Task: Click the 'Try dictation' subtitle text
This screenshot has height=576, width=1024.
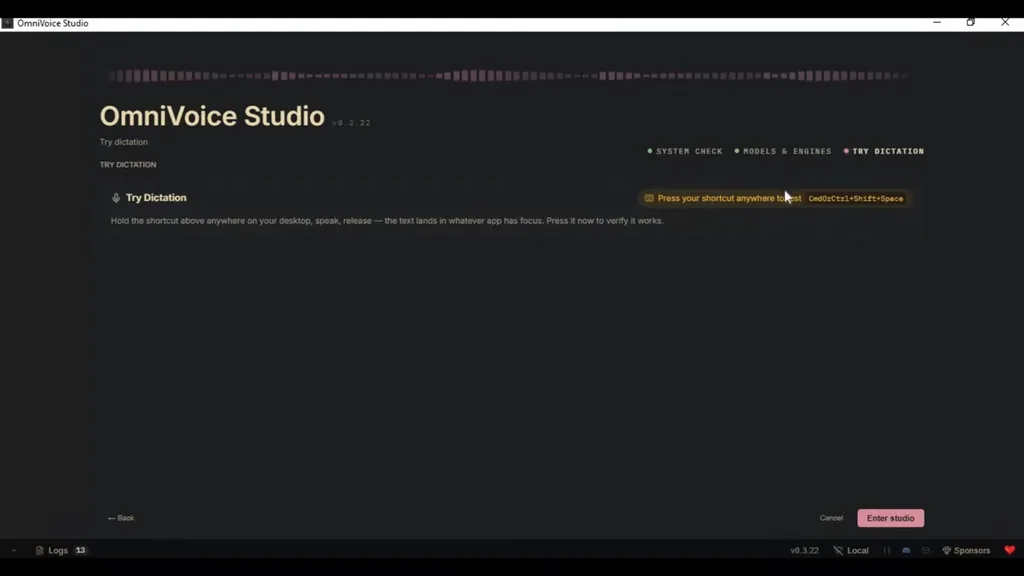Action: [x=123, y=142]
